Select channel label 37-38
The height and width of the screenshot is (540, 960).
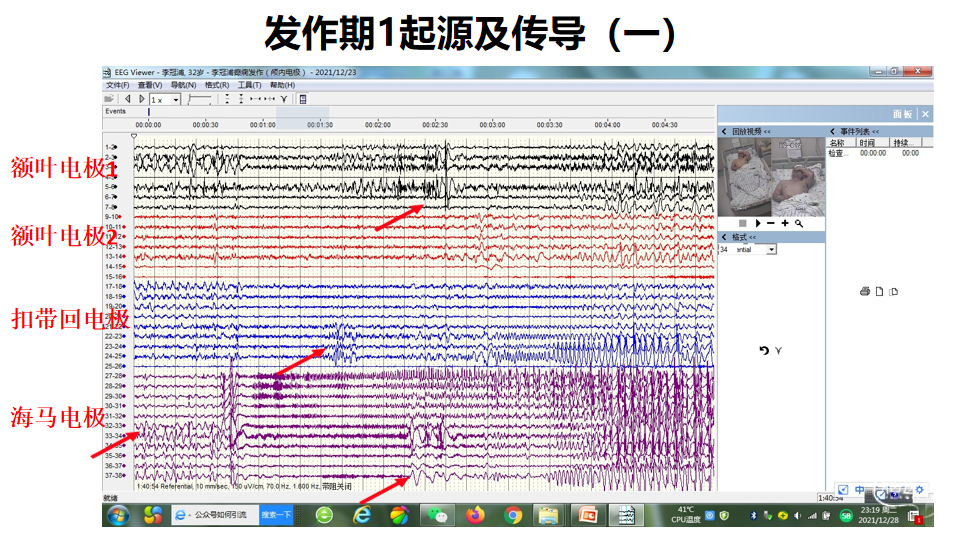(x=114, y=475)
